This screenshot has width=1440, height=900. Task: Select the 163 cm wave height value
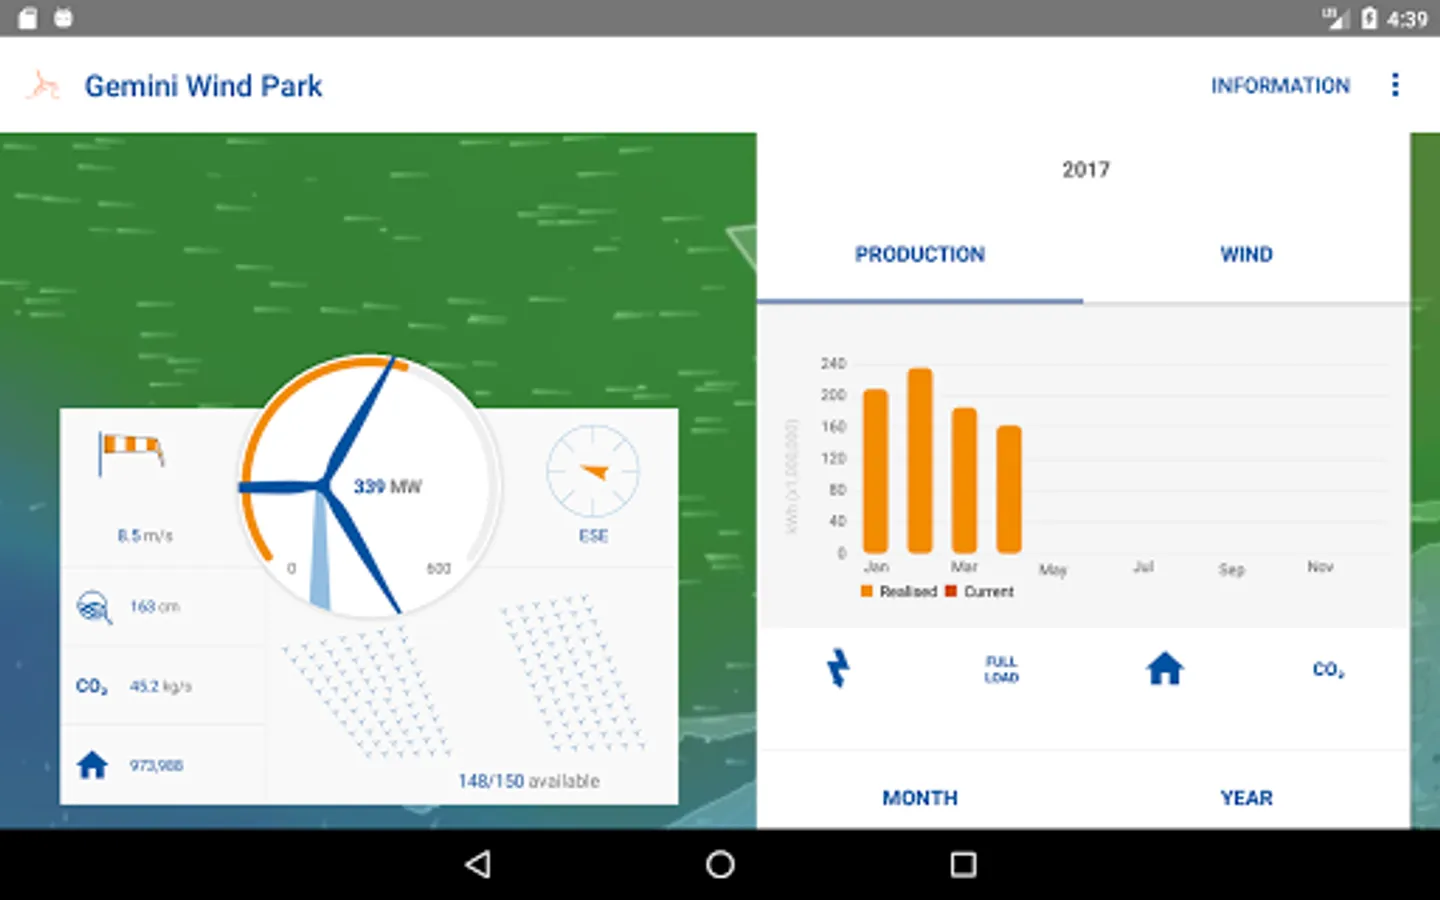[155, 607]
